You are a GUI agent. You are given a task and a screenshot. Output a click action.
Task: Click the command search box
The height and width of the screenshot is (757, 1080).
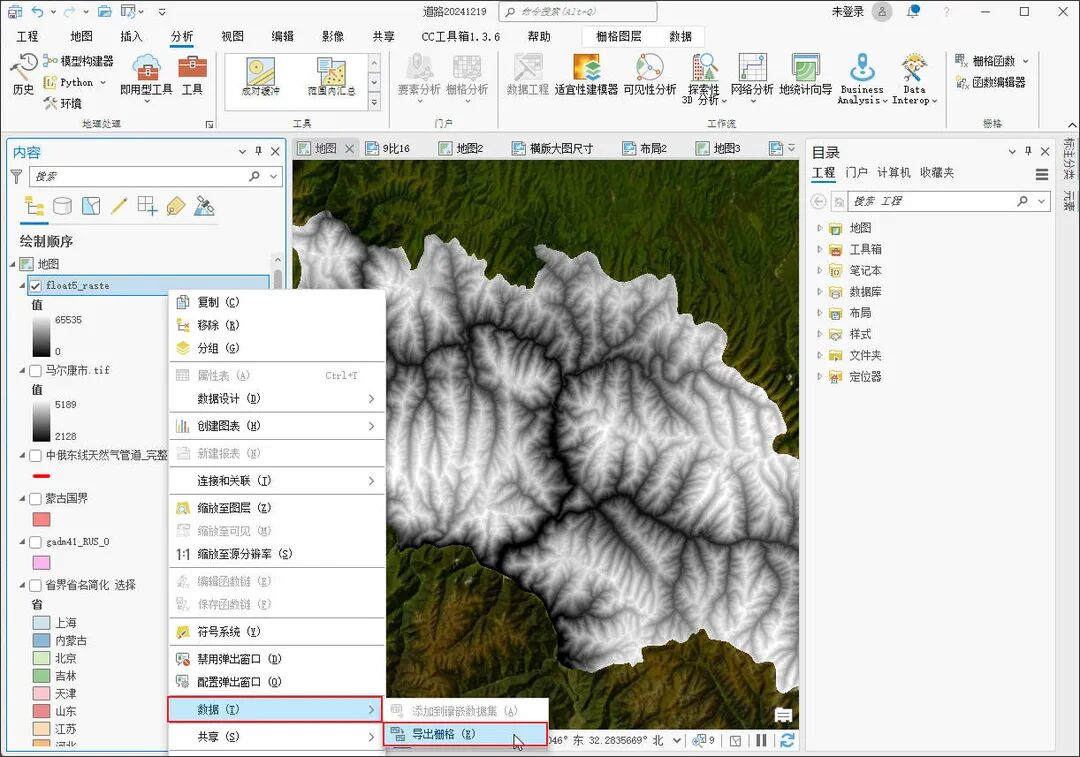tap(578, 12)
